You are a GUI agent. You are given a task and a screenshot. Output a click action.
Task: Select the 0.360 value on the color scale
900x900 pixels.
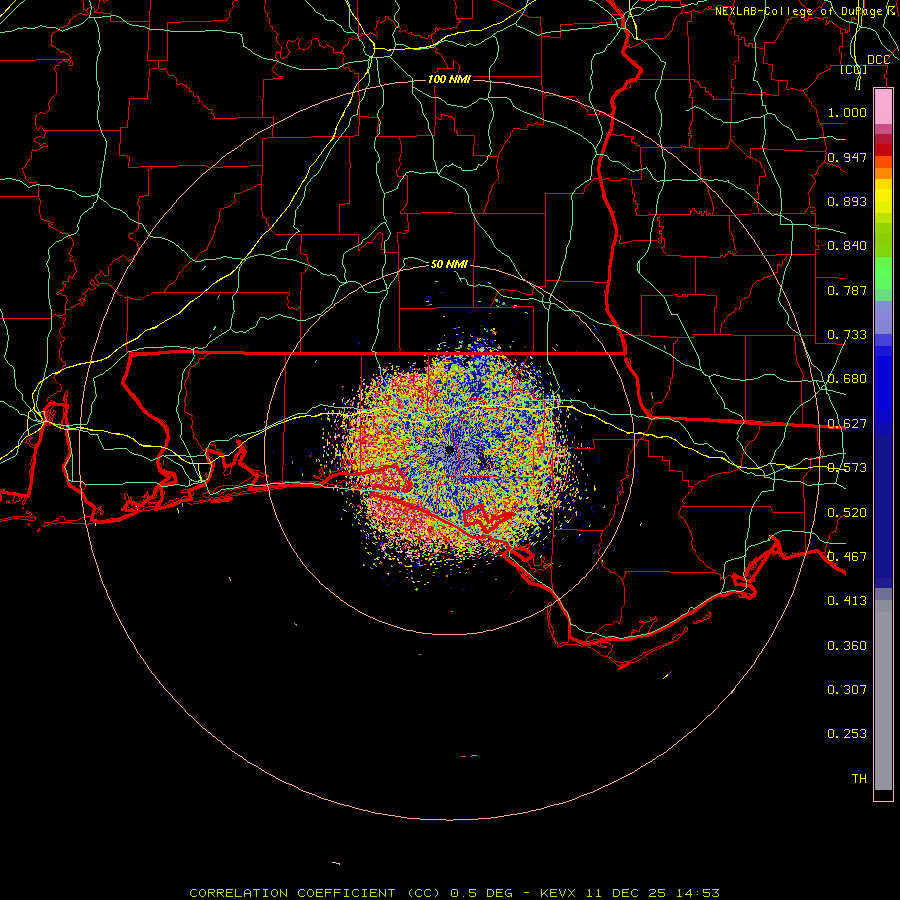[847, 646]
